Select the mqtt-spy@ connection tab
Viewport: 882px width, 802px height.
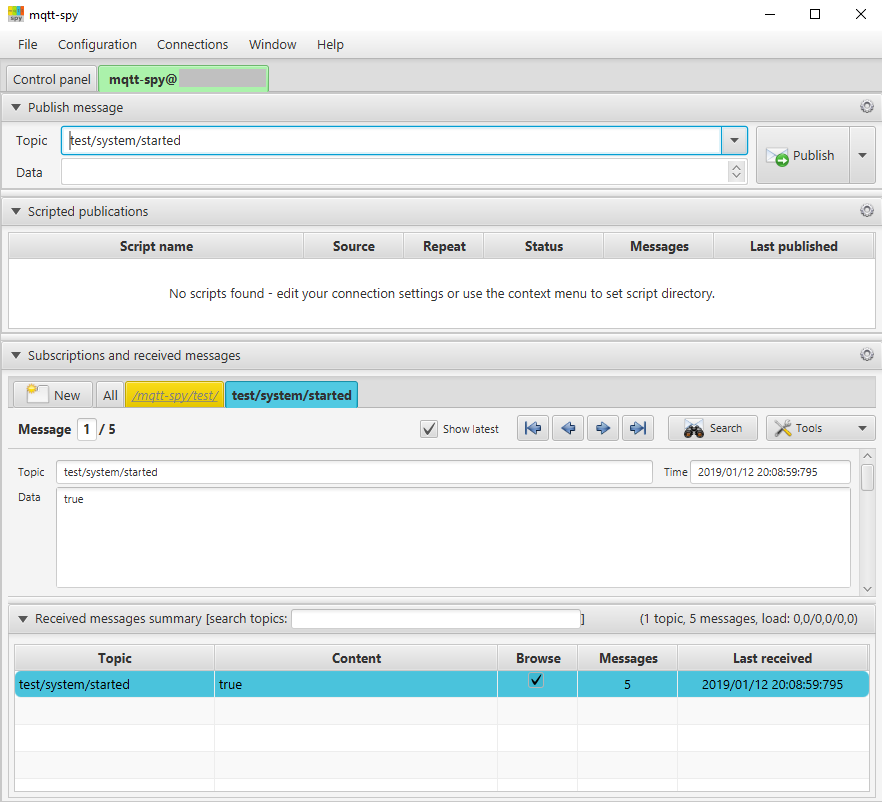pos(184,79)
